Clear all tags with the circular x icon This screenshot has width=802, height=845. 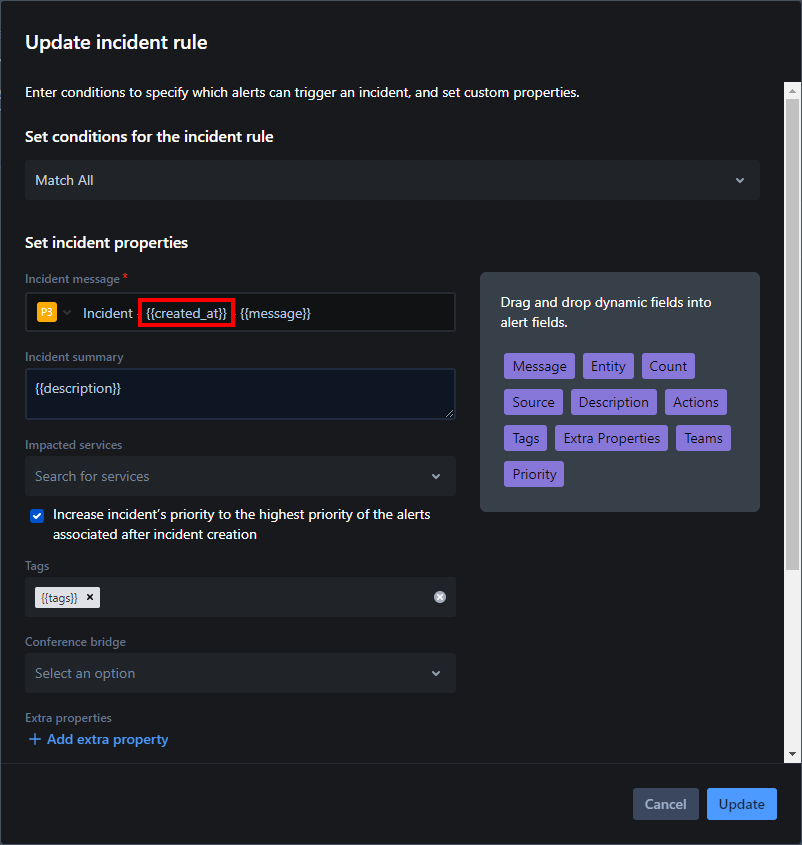440,597
